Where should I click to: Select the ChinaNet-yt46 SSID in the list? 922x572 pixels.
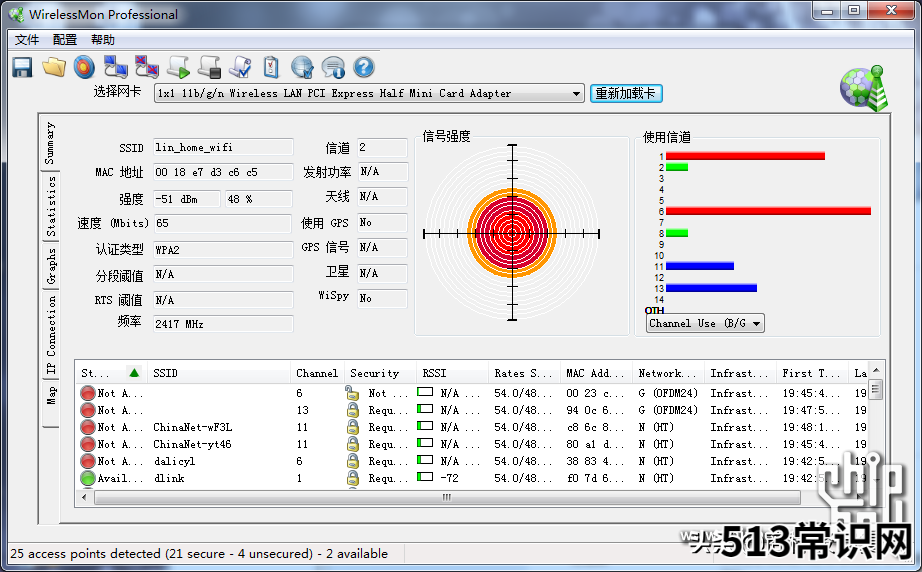[x=192, y=444]
